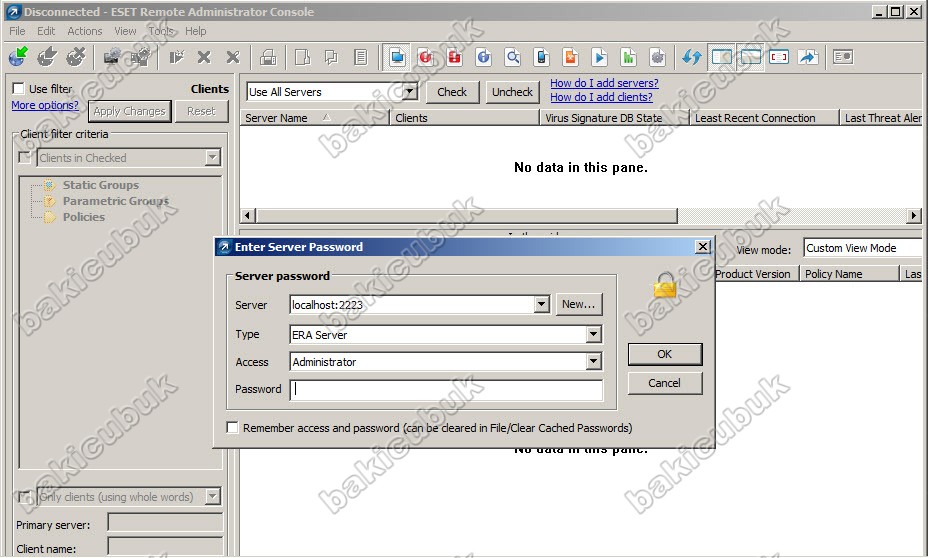Enable the Use filter checkbox
The height and width of the screenshot is (558, 928).
coord(18,89)
